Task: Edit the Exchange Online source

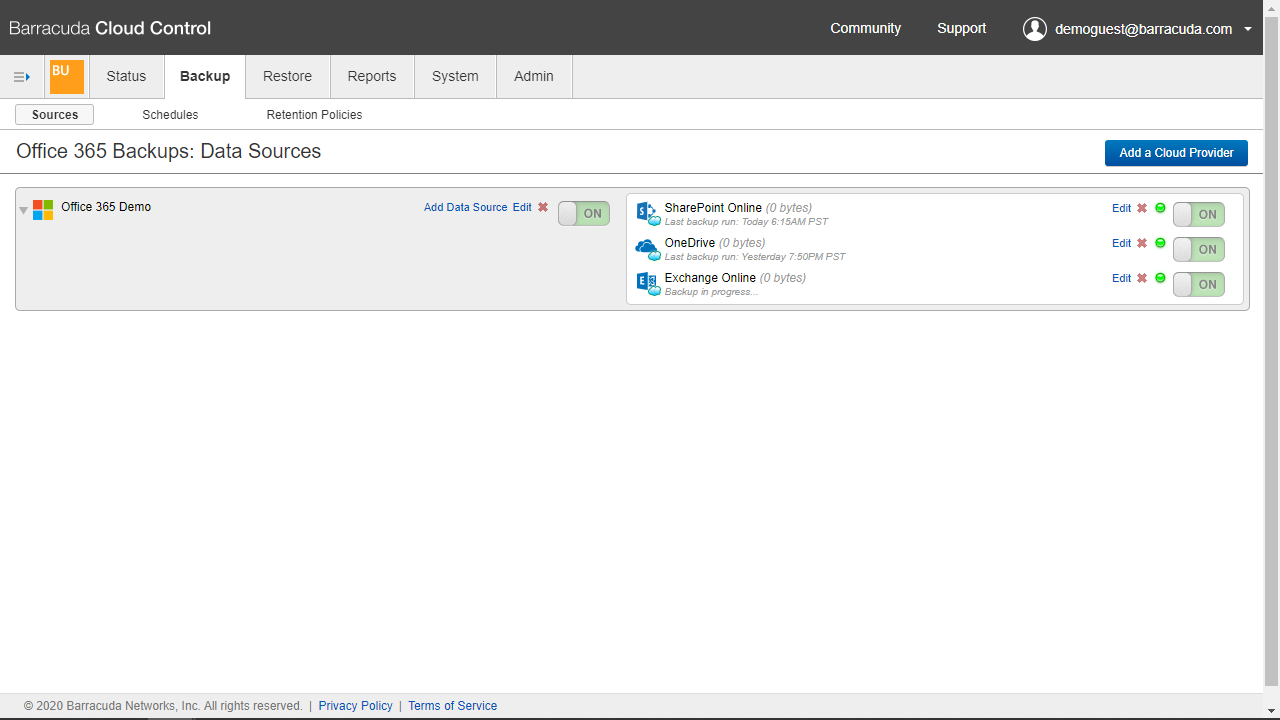Action: pyautogui.click(x=1121, y=278)
